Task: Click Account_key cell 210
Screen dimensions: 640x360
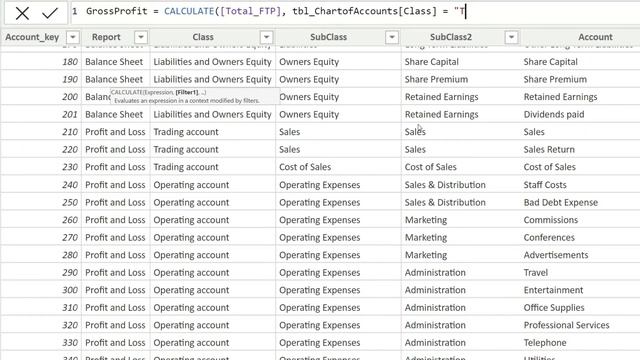Action: (70, 132)
